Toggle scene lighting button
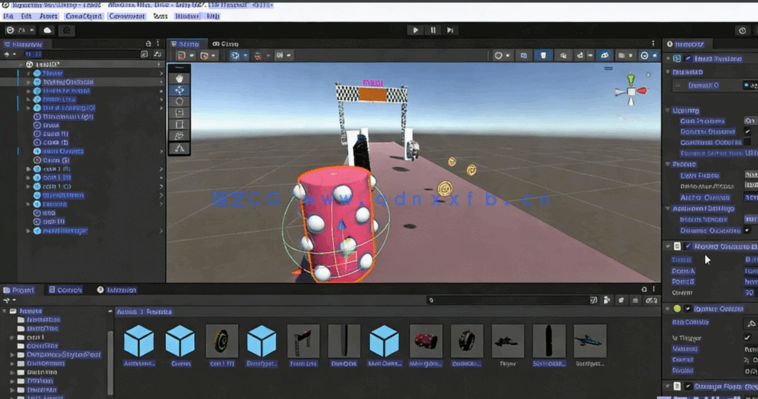Viewport: 758px width, 399px height. [x=543, y=56]
